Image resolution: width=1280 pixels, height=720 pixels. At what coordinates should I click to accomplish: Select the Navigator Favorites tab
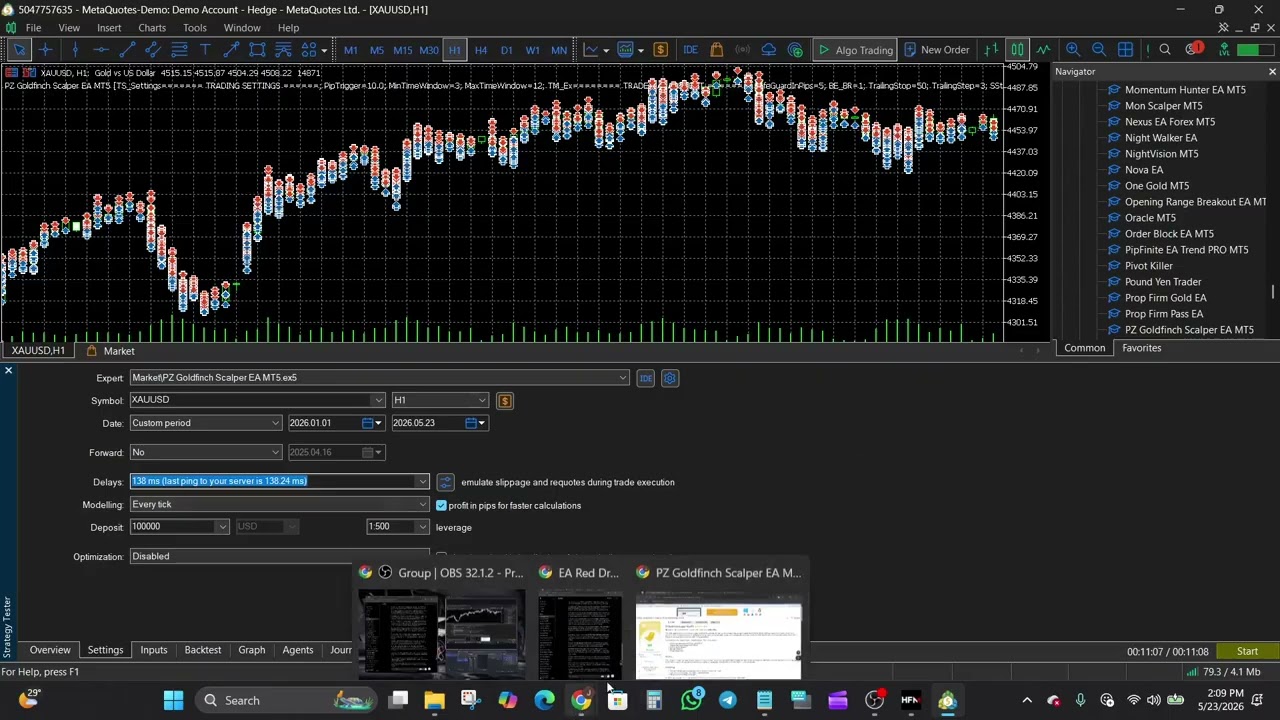[1141, 348]
